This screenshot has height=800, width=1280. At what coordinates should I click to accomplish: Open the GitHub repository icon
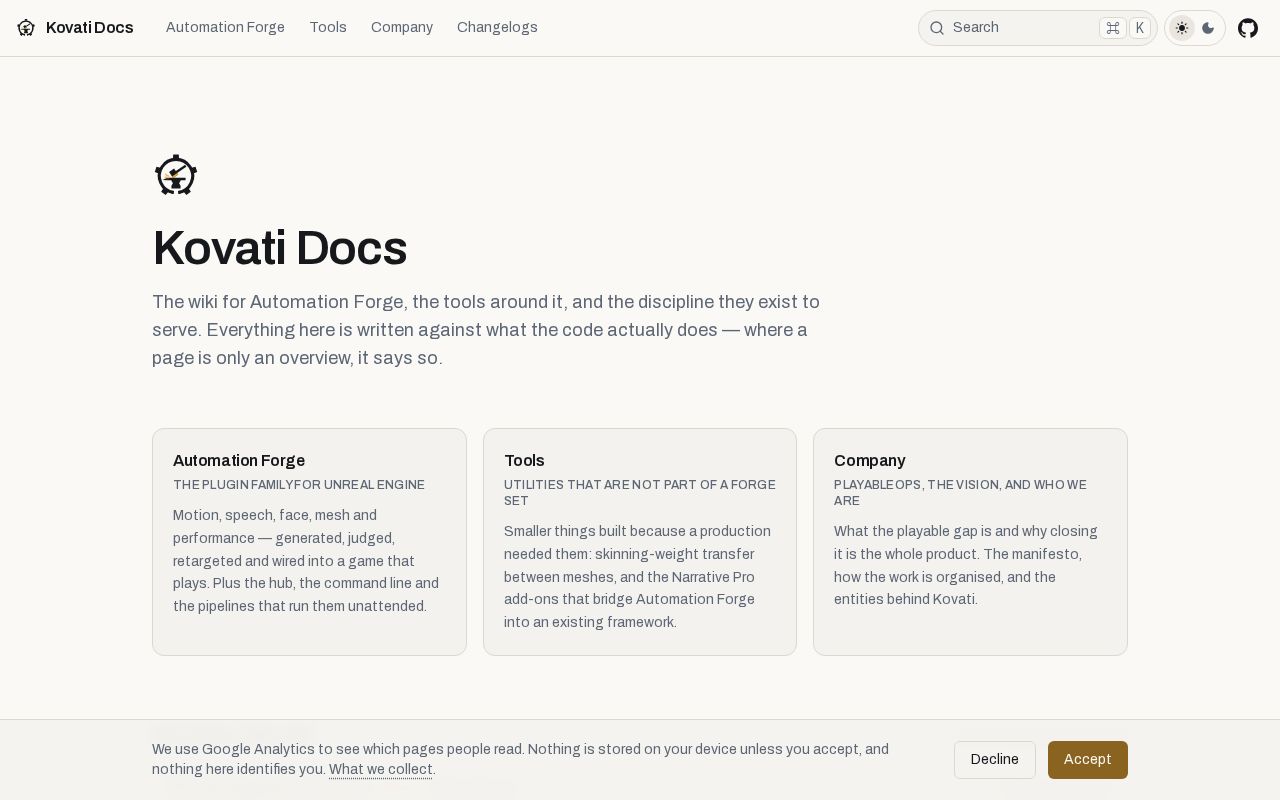click(1248, 28)
